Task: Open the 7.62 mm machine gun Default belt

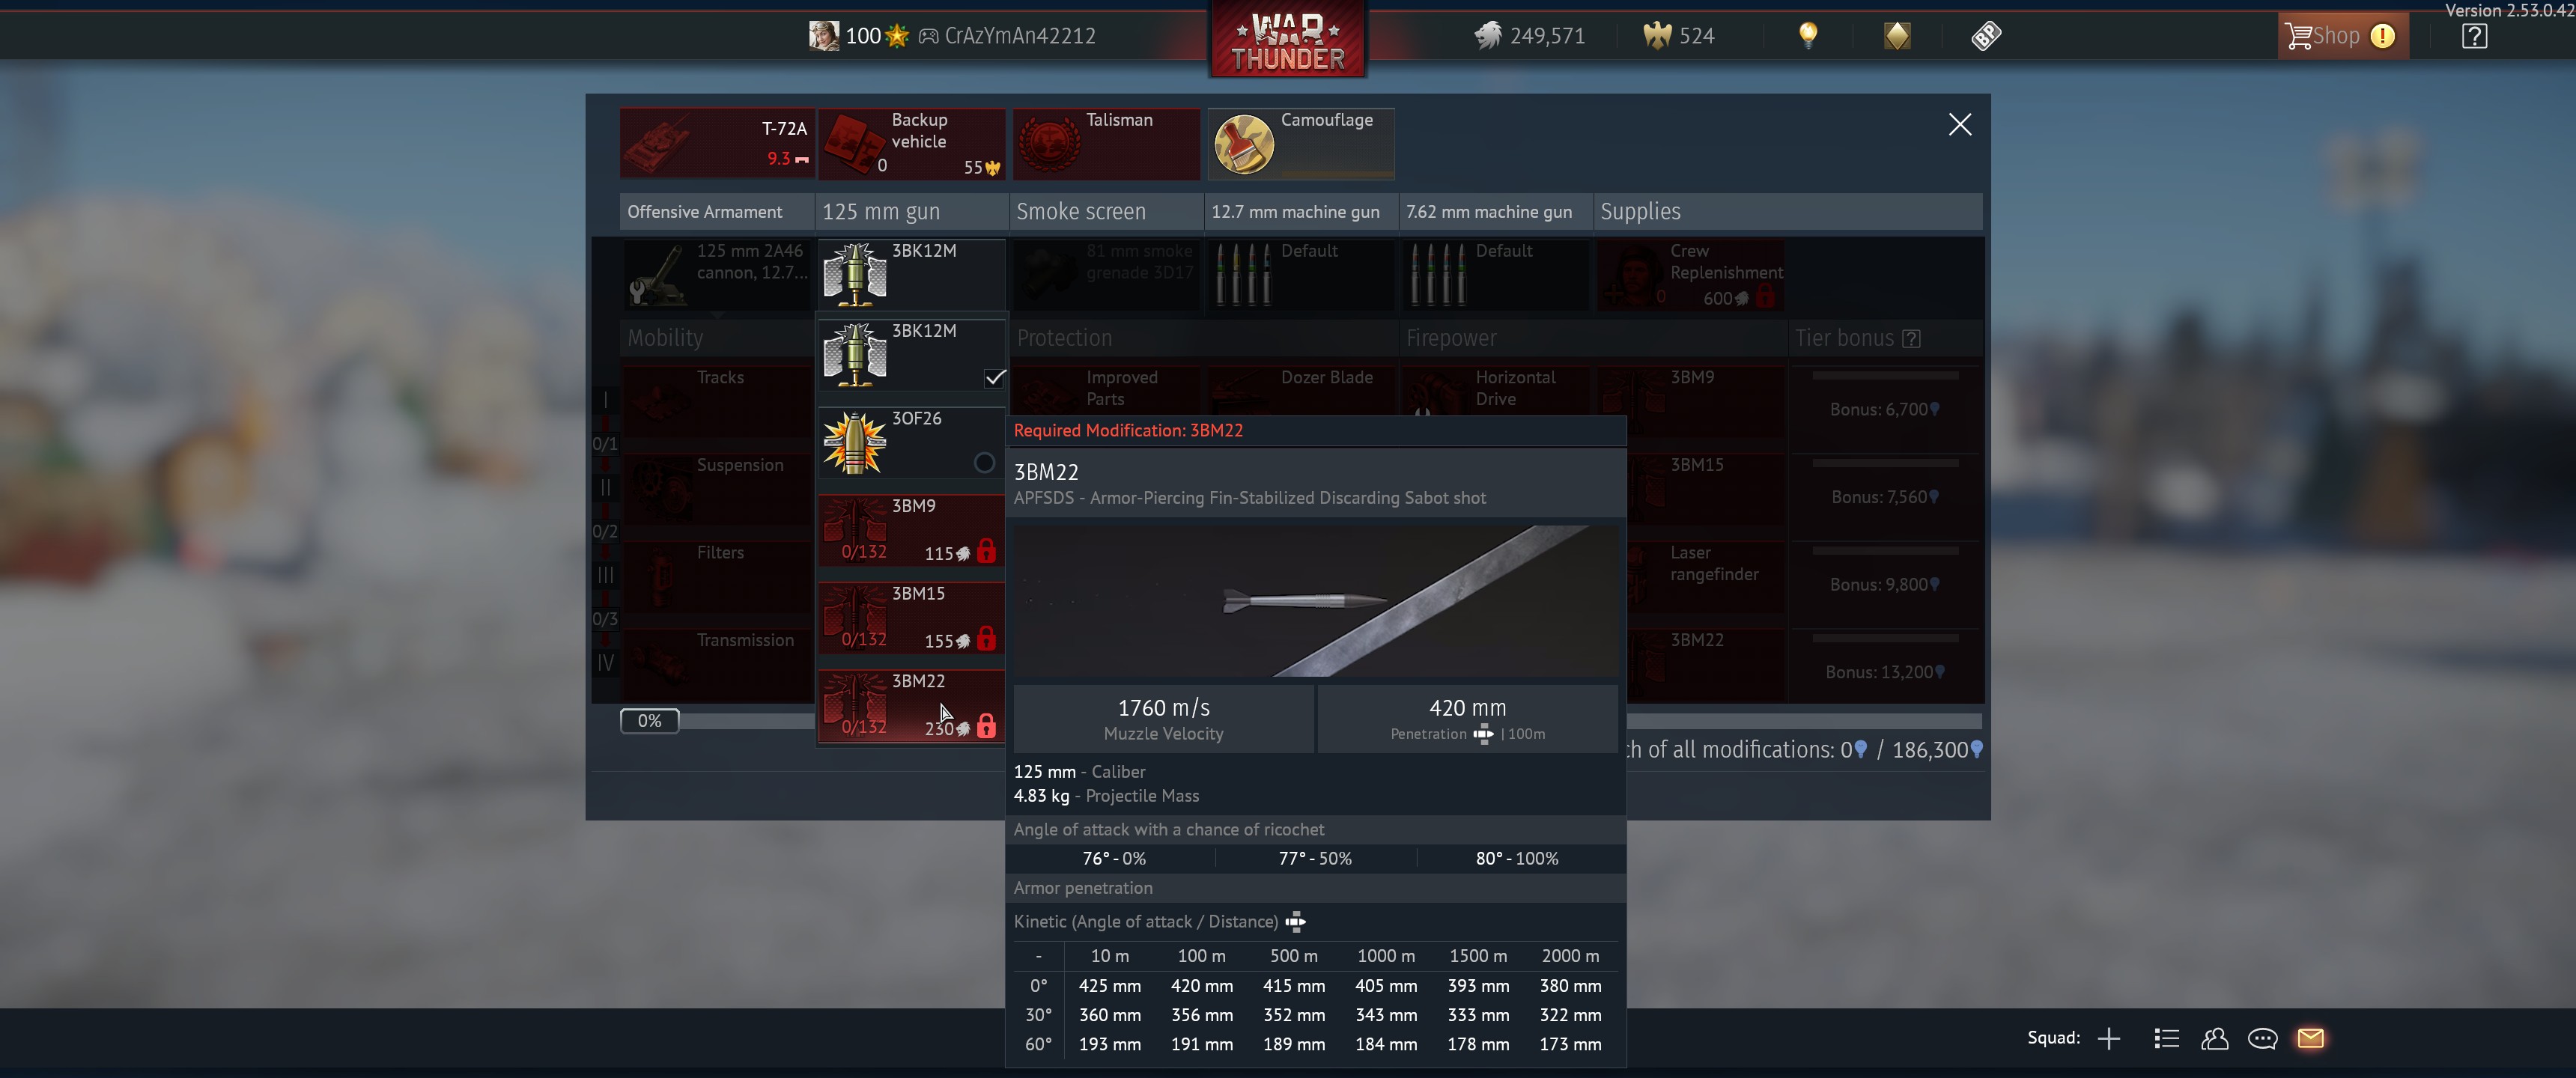Action: pyautogui.click(x=1495, y=273)
